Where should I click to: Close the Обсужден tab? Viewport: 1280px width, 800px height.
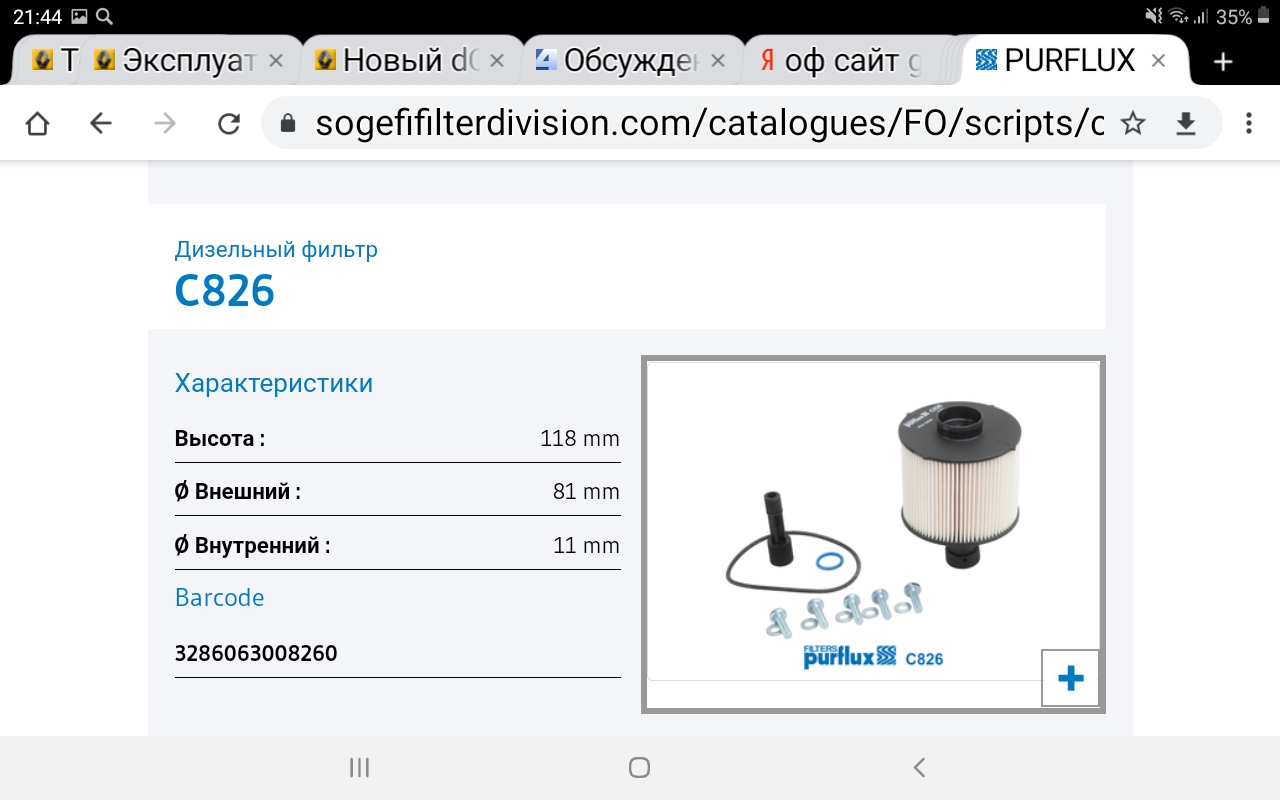[717, 61]
